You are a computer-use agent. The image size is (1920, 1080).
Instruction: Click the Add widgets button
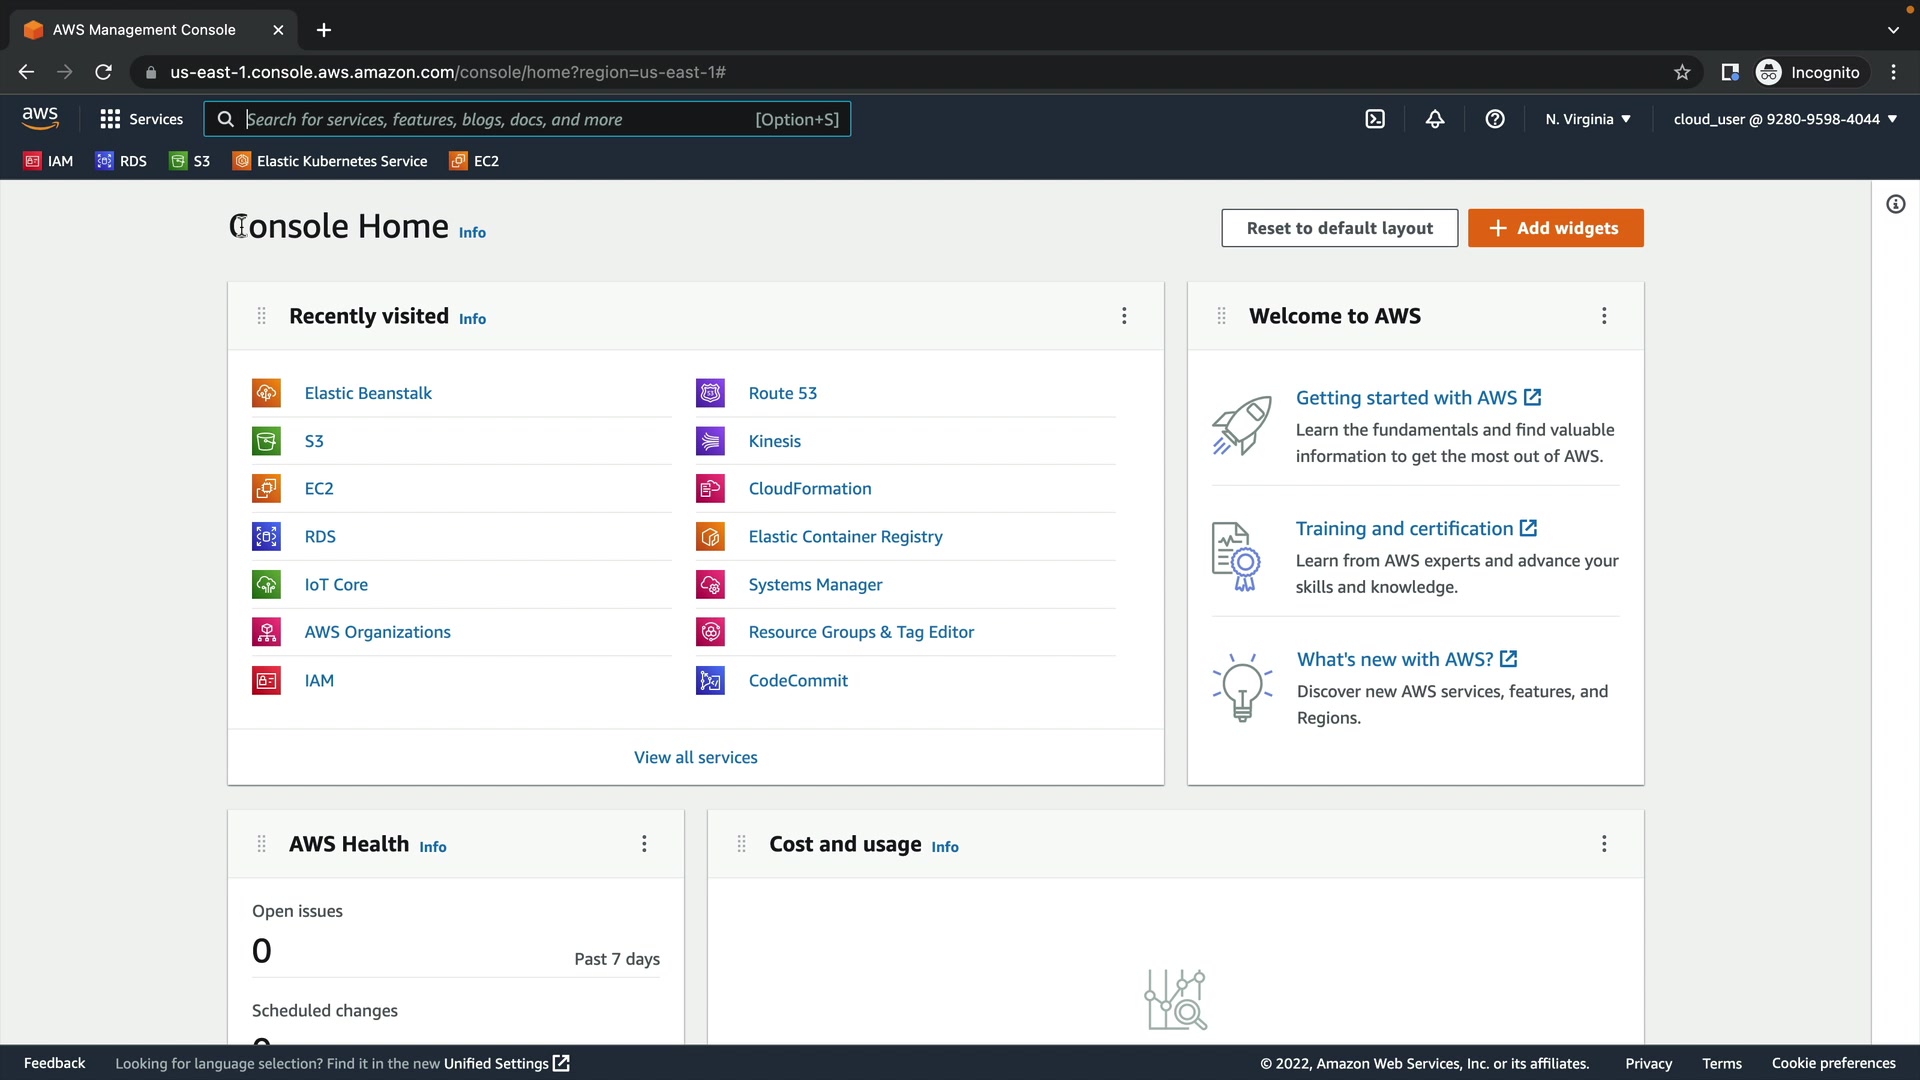[1555, 228]
